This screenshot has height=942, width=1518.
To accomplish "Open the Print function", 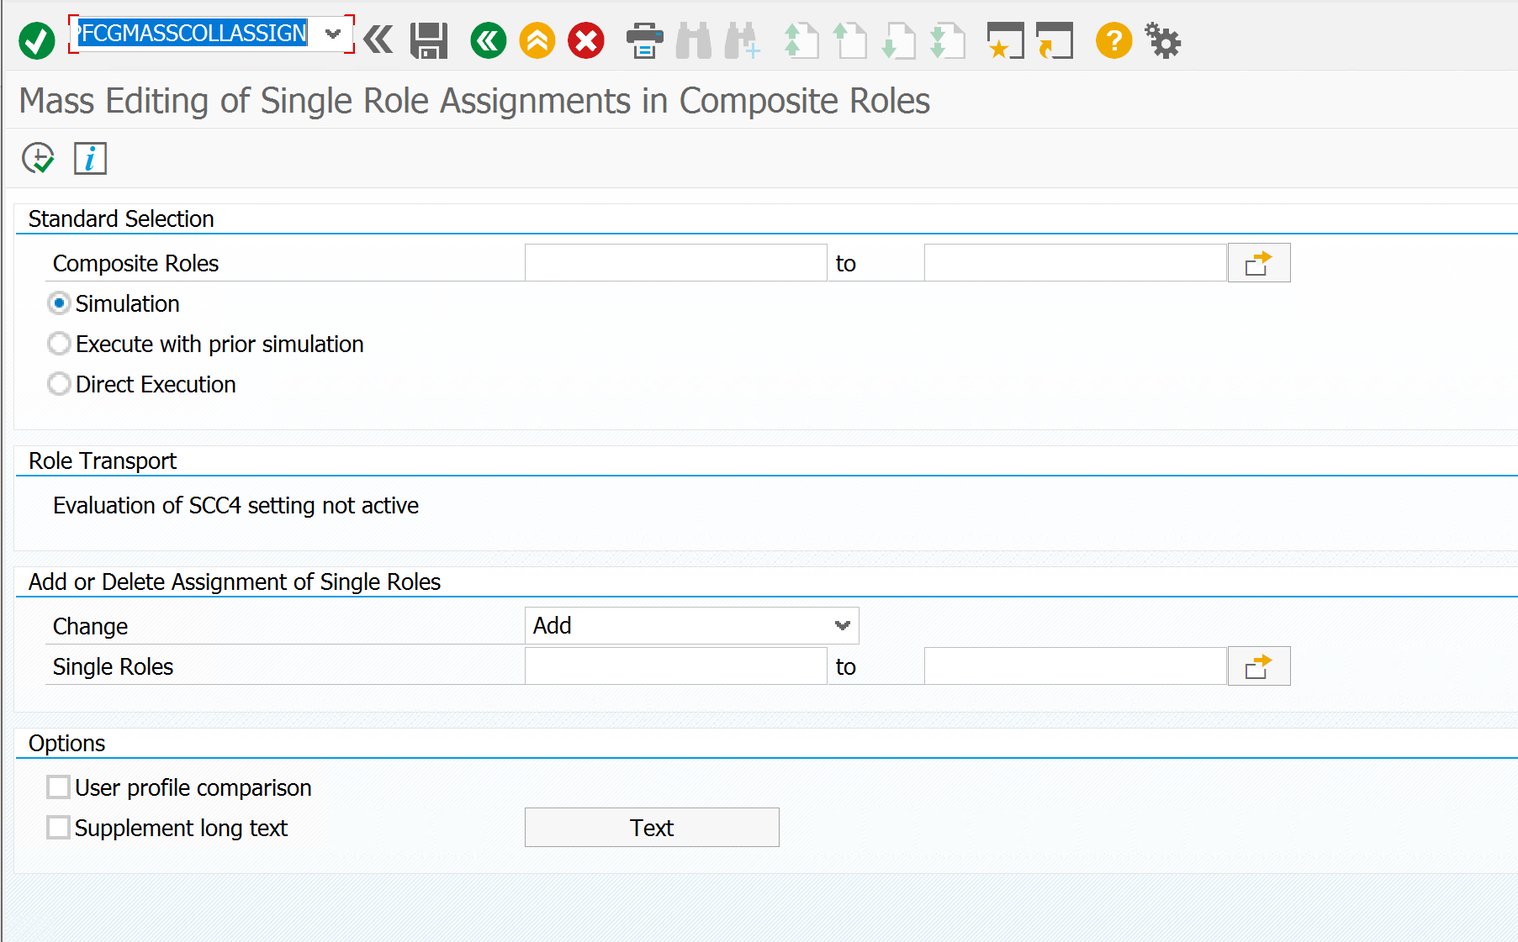I will tap(644, 41).
